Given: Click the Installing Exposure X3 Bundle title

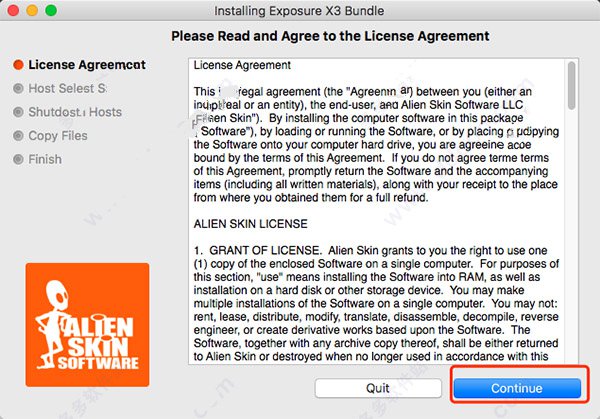Looking at the screenshot, I should point(299,11).
